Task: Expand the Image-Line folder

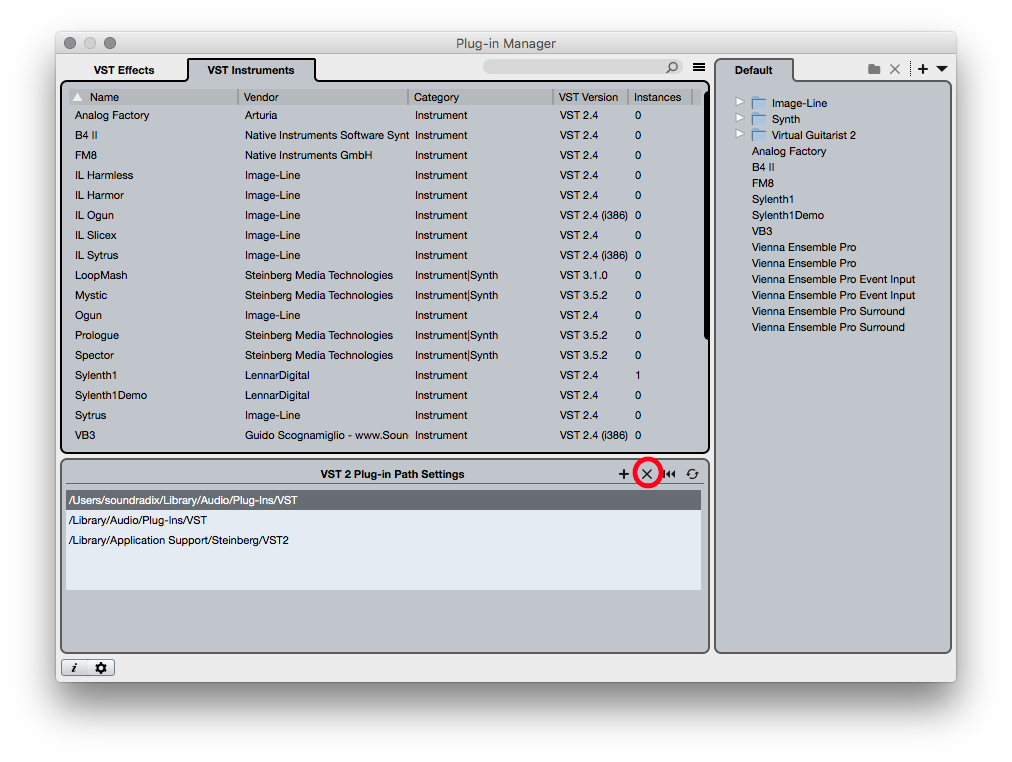Action: pos(740,102)
